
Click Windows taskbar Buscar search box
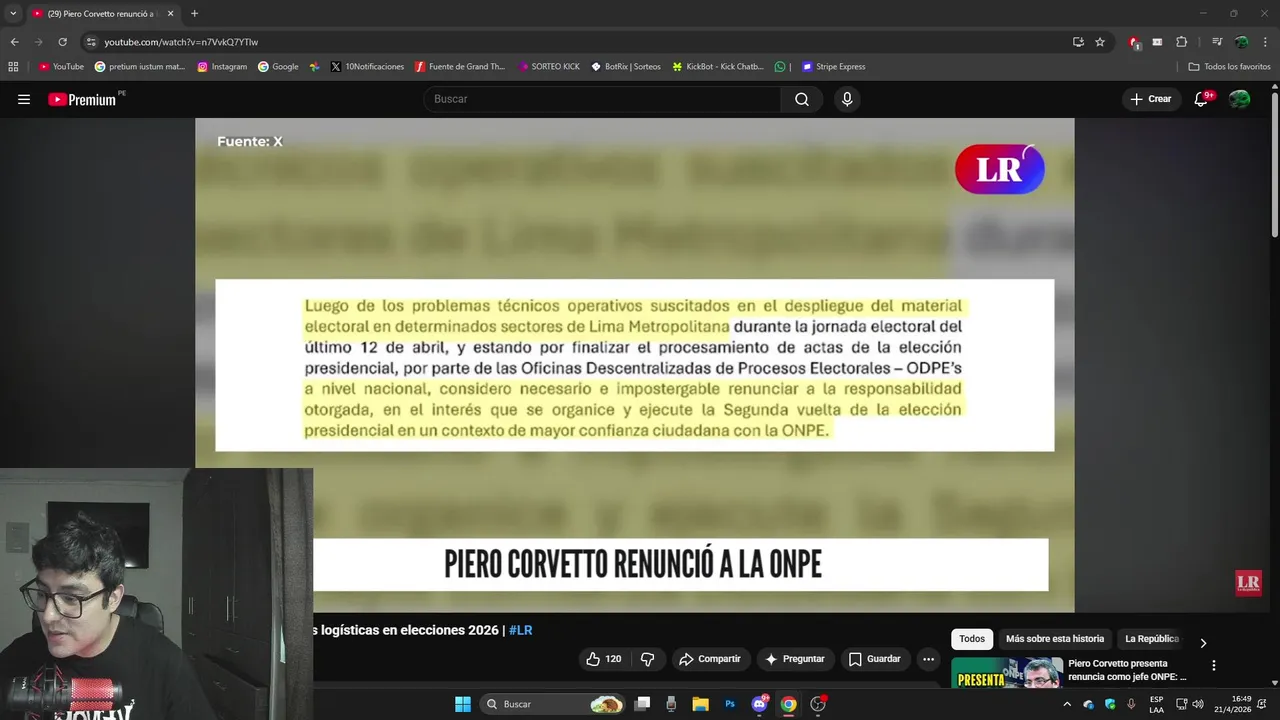553,704
